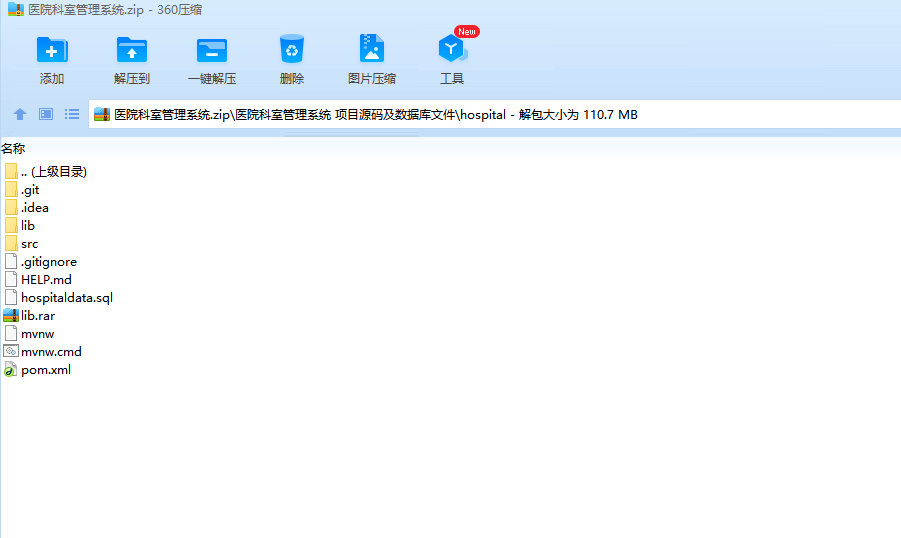Click the mvnw.cmd script icon

(x=11, y=351)
